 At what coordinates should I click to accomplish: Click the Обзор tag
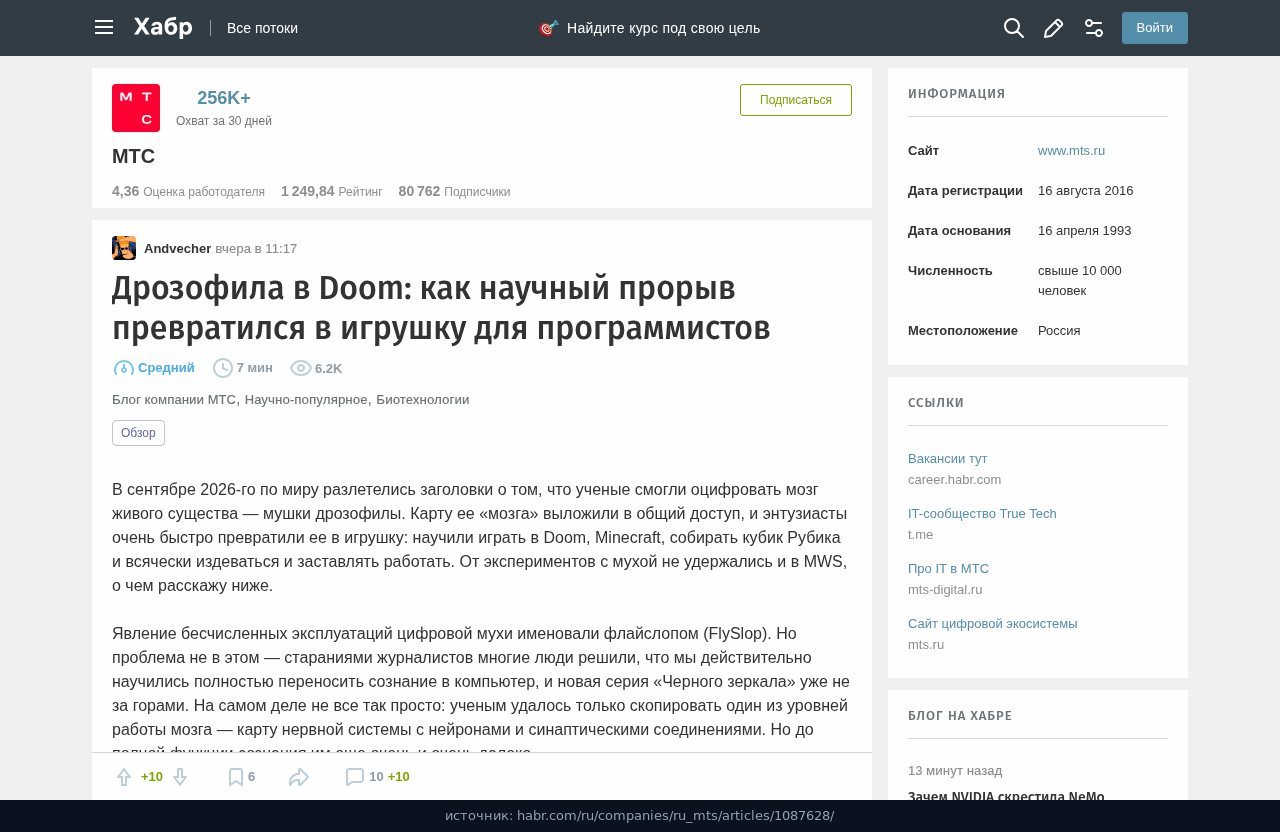138,433
